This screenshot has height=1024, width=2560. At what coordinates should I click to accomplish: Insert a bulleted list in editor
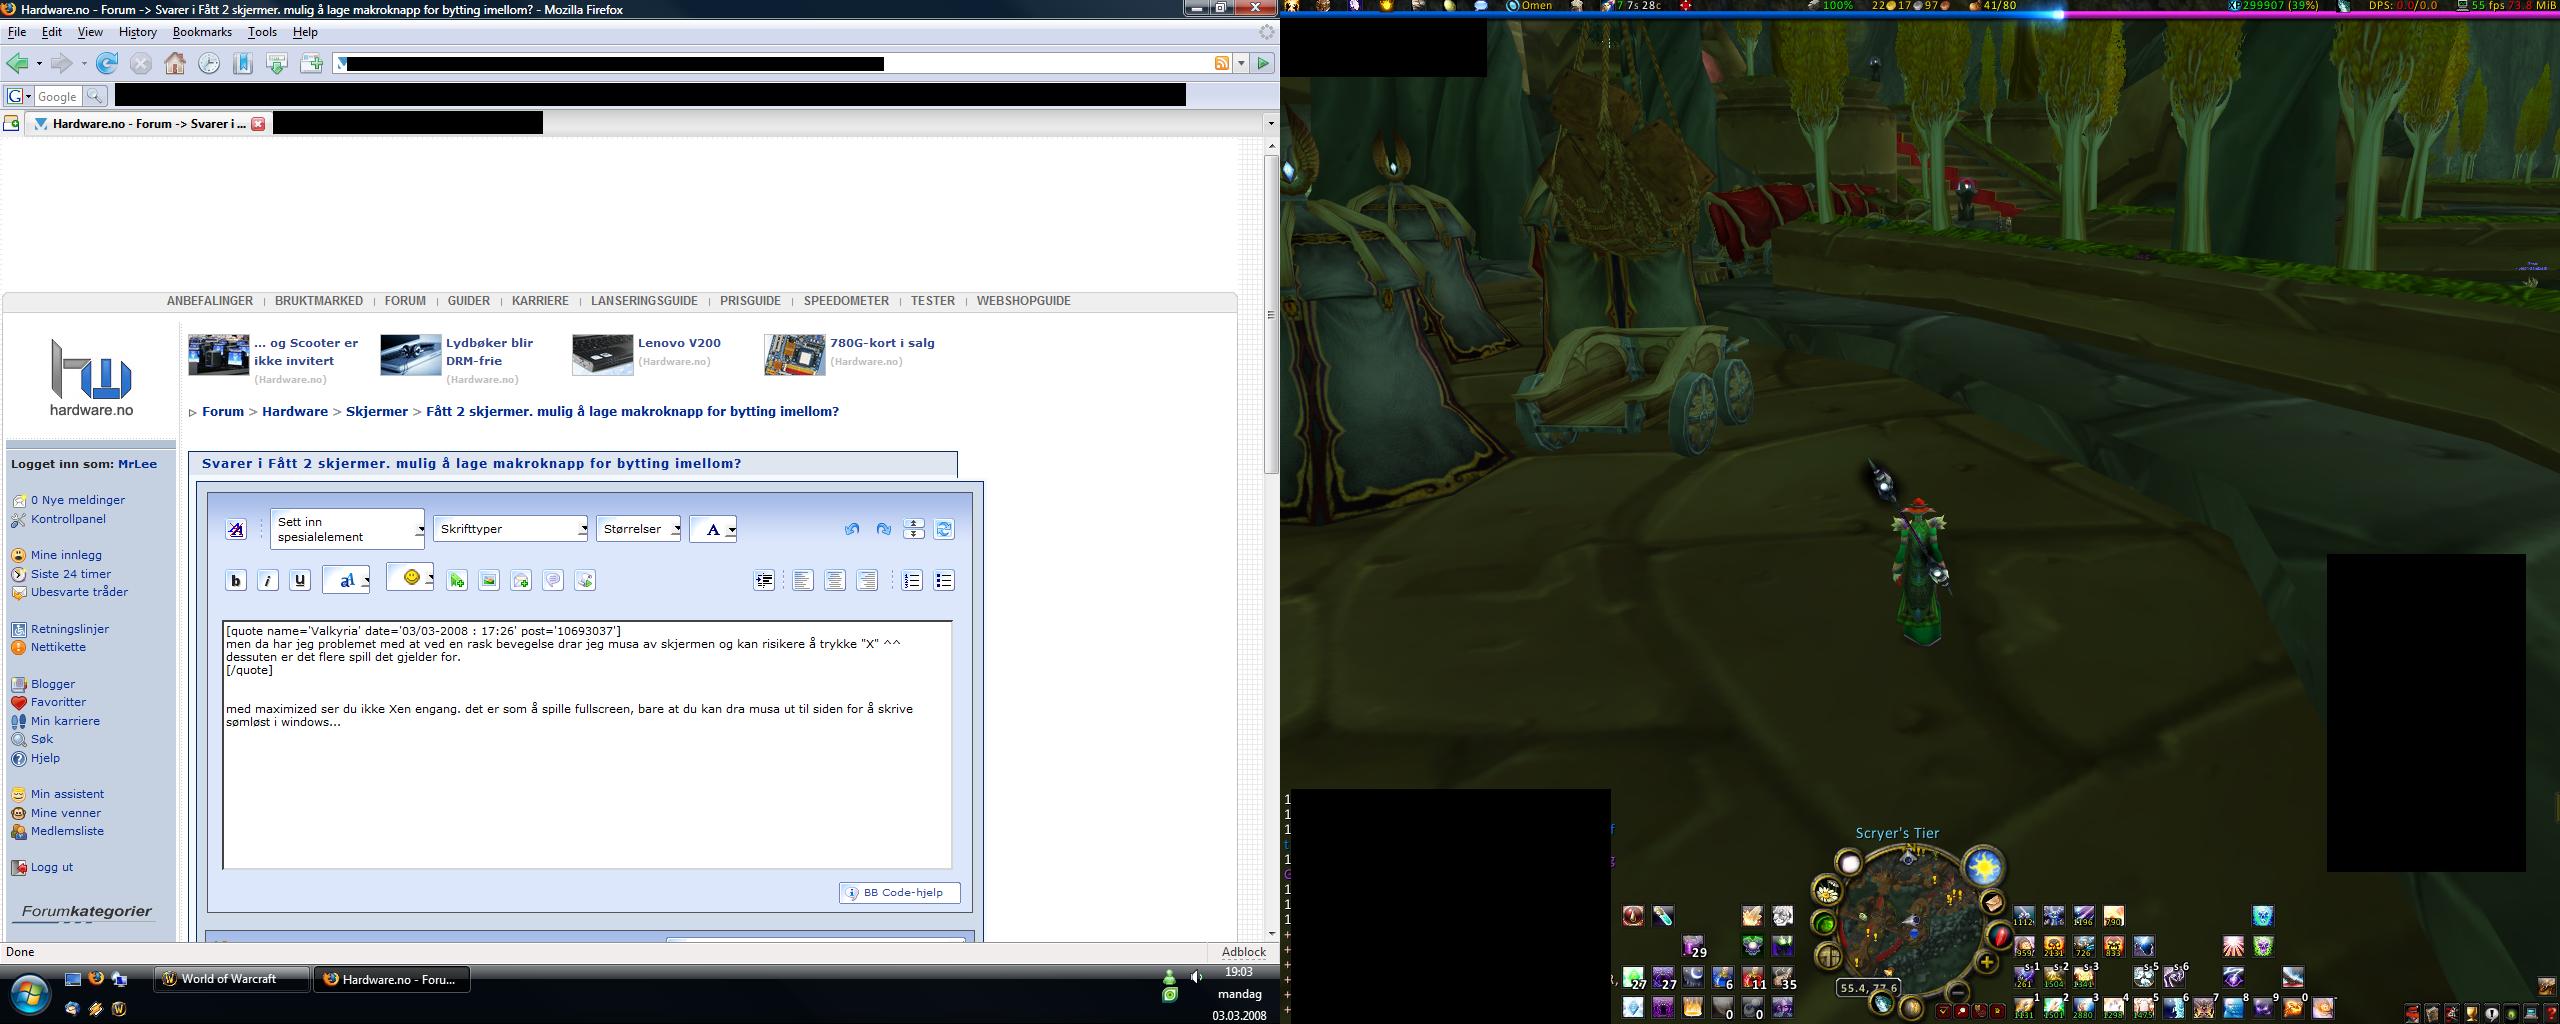[x=944, y=580]
